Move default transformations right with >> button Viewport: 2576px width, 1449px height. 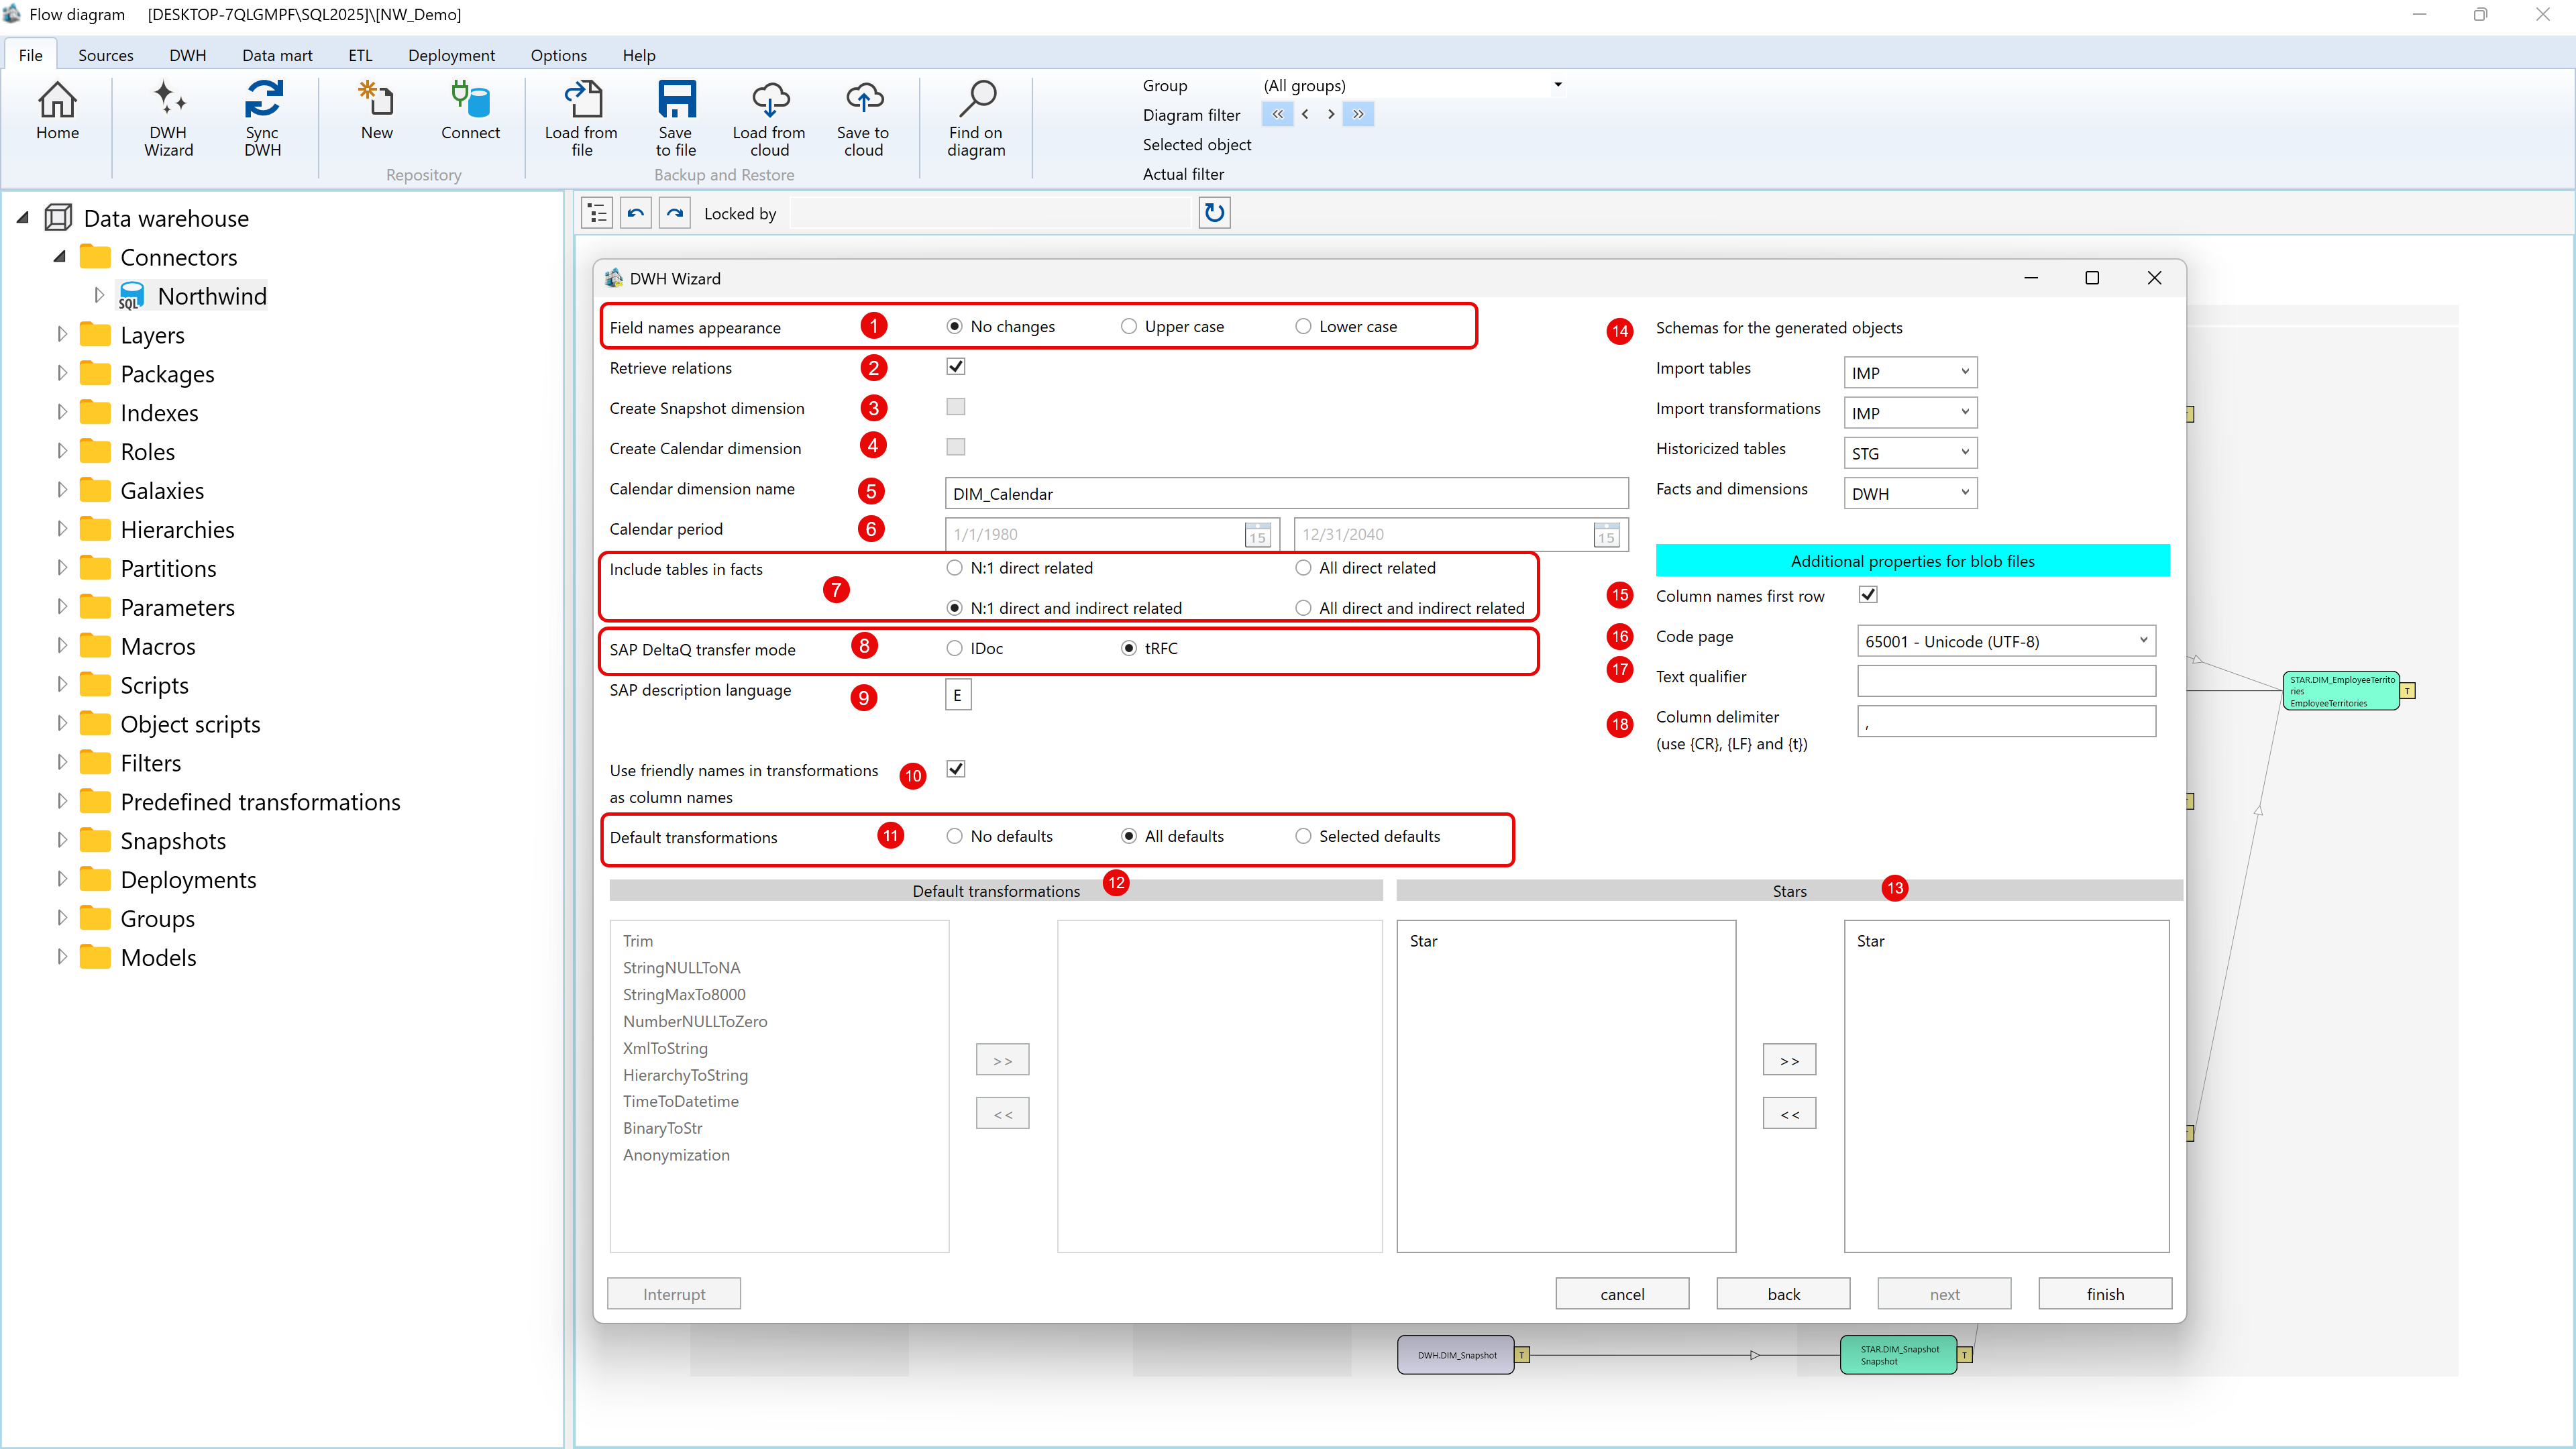click(1002, 1060)
